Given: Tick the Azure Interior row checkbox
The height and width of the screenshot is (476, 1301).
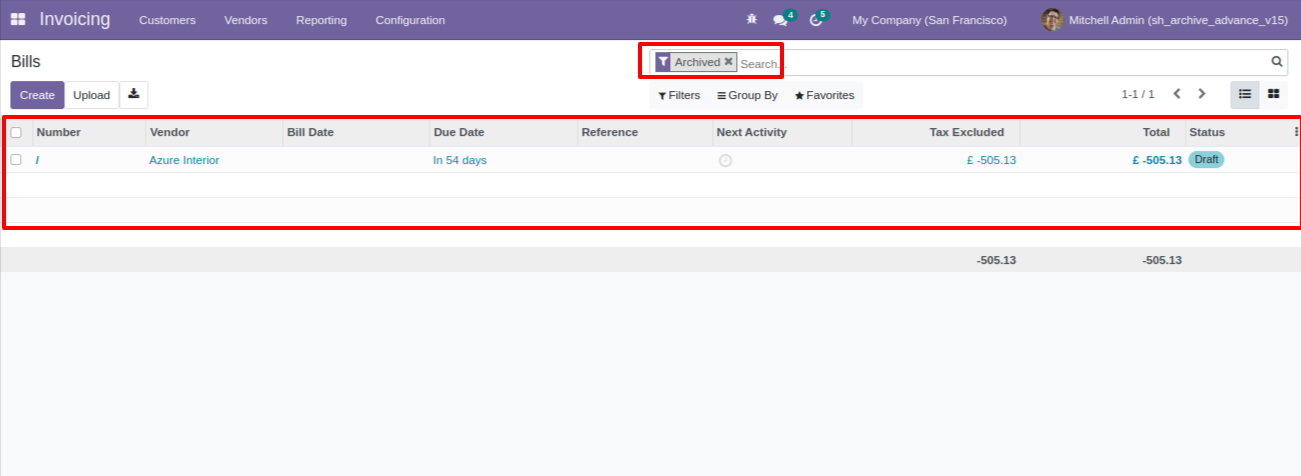Looking at the screenshot, I should (16, 160).
